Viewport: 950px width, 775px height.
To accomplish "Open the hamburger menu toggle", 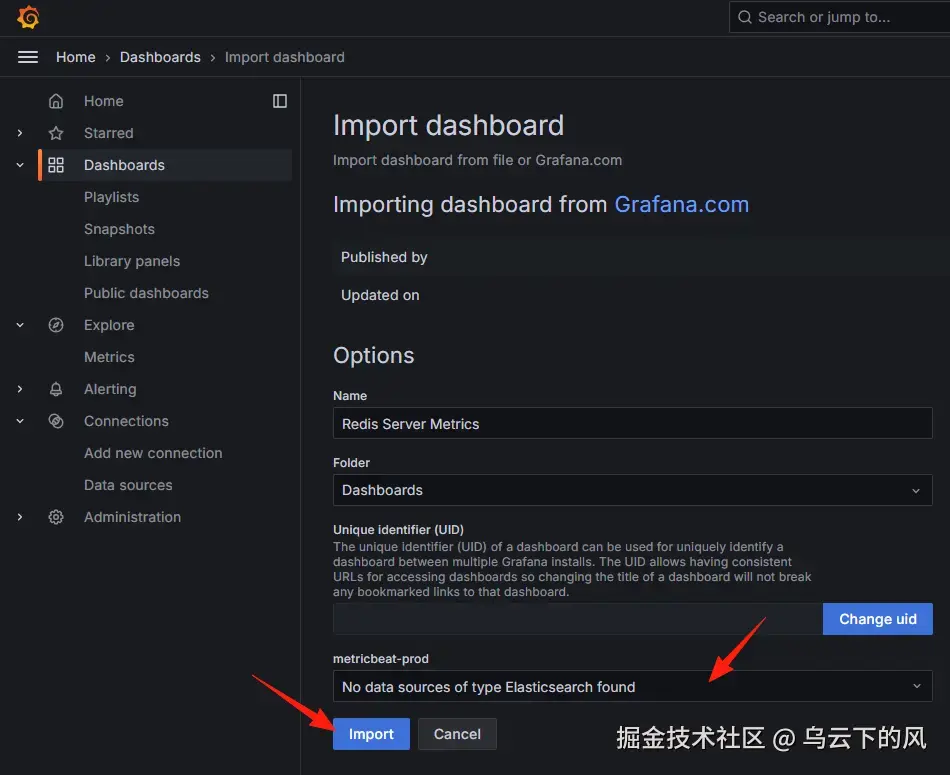I will point(28,57).
